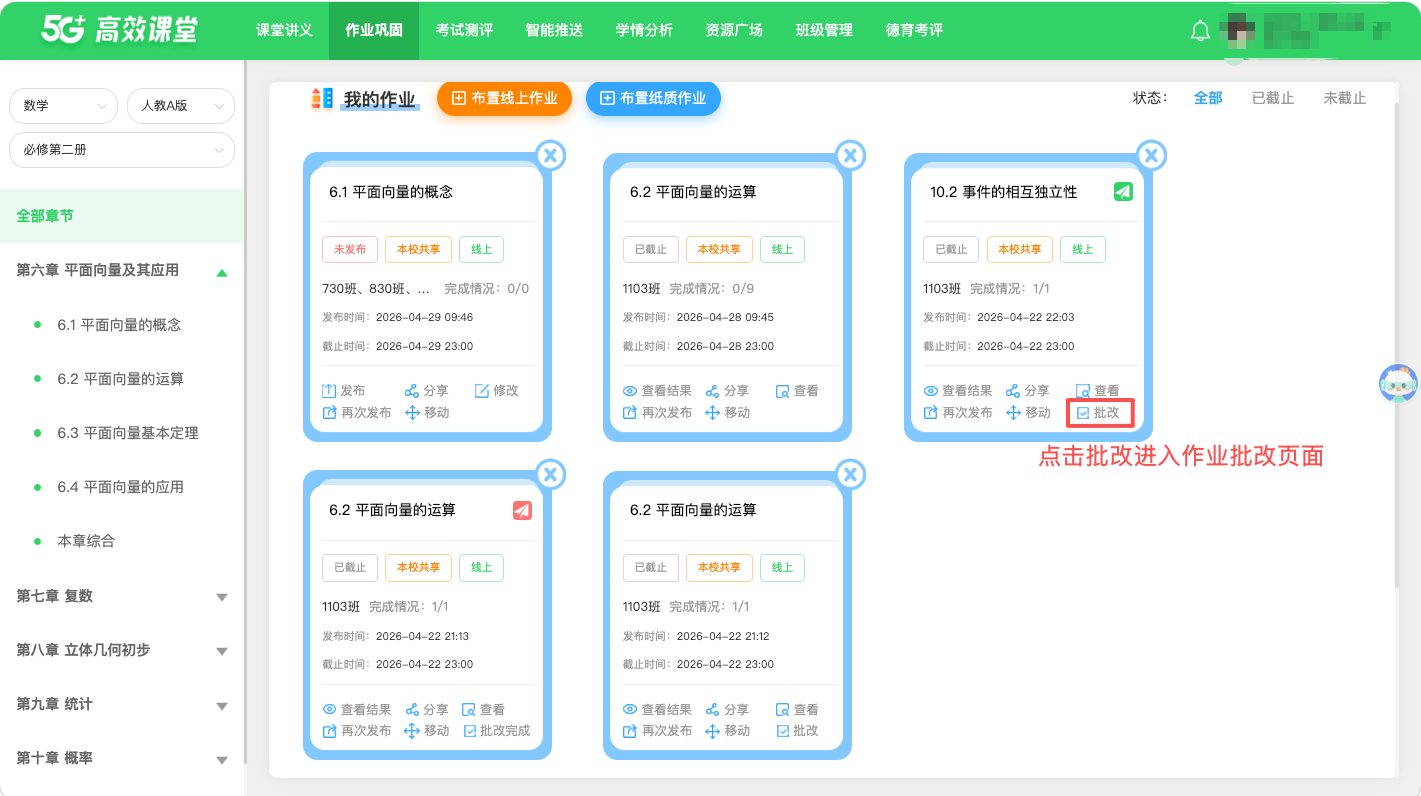Image resolution: width=1421 pixels, height=796 pixels.
Task: Click 分享 on the 10.2 事件的相互独立性 card
Action: (x=1028, y=391)
